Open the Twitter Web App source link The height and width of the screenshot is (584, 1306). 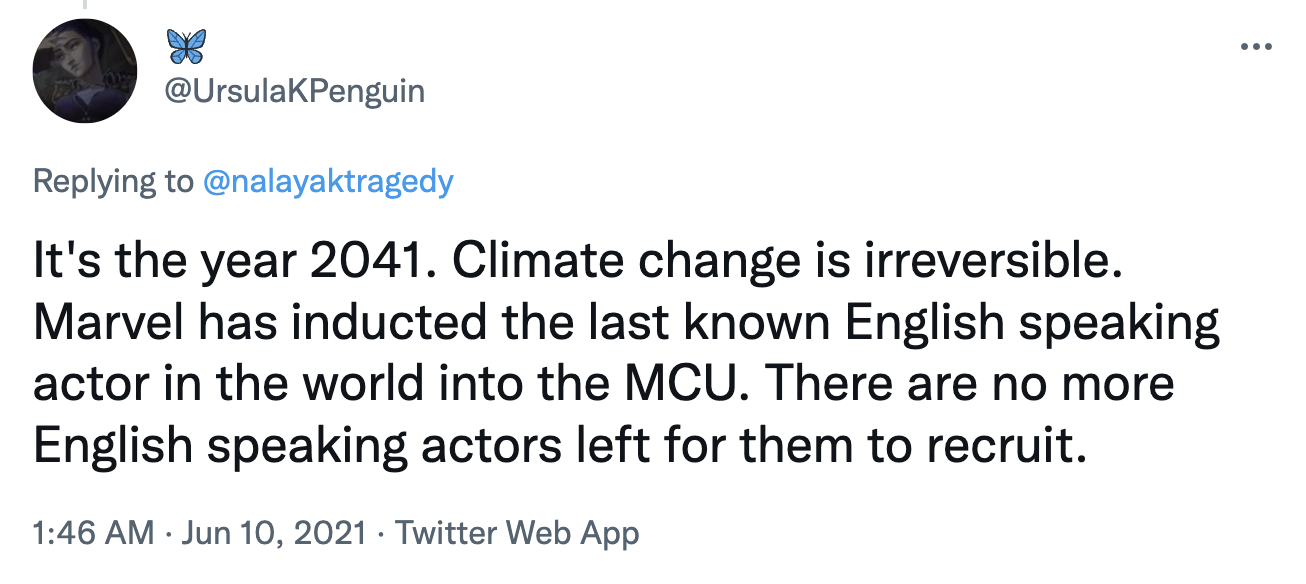coord(516,533)
